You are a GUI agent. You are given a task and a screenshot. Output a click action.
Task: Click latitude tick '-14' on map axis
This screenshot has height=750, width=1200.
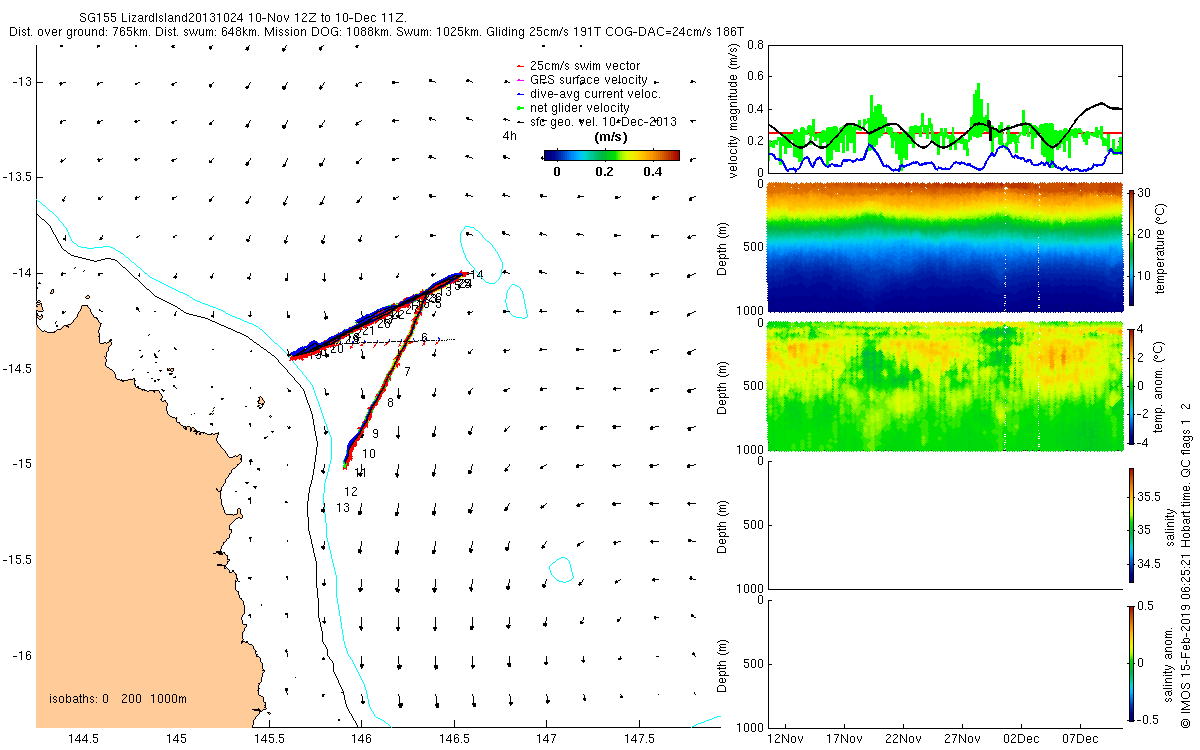click(x=23, y=273)
